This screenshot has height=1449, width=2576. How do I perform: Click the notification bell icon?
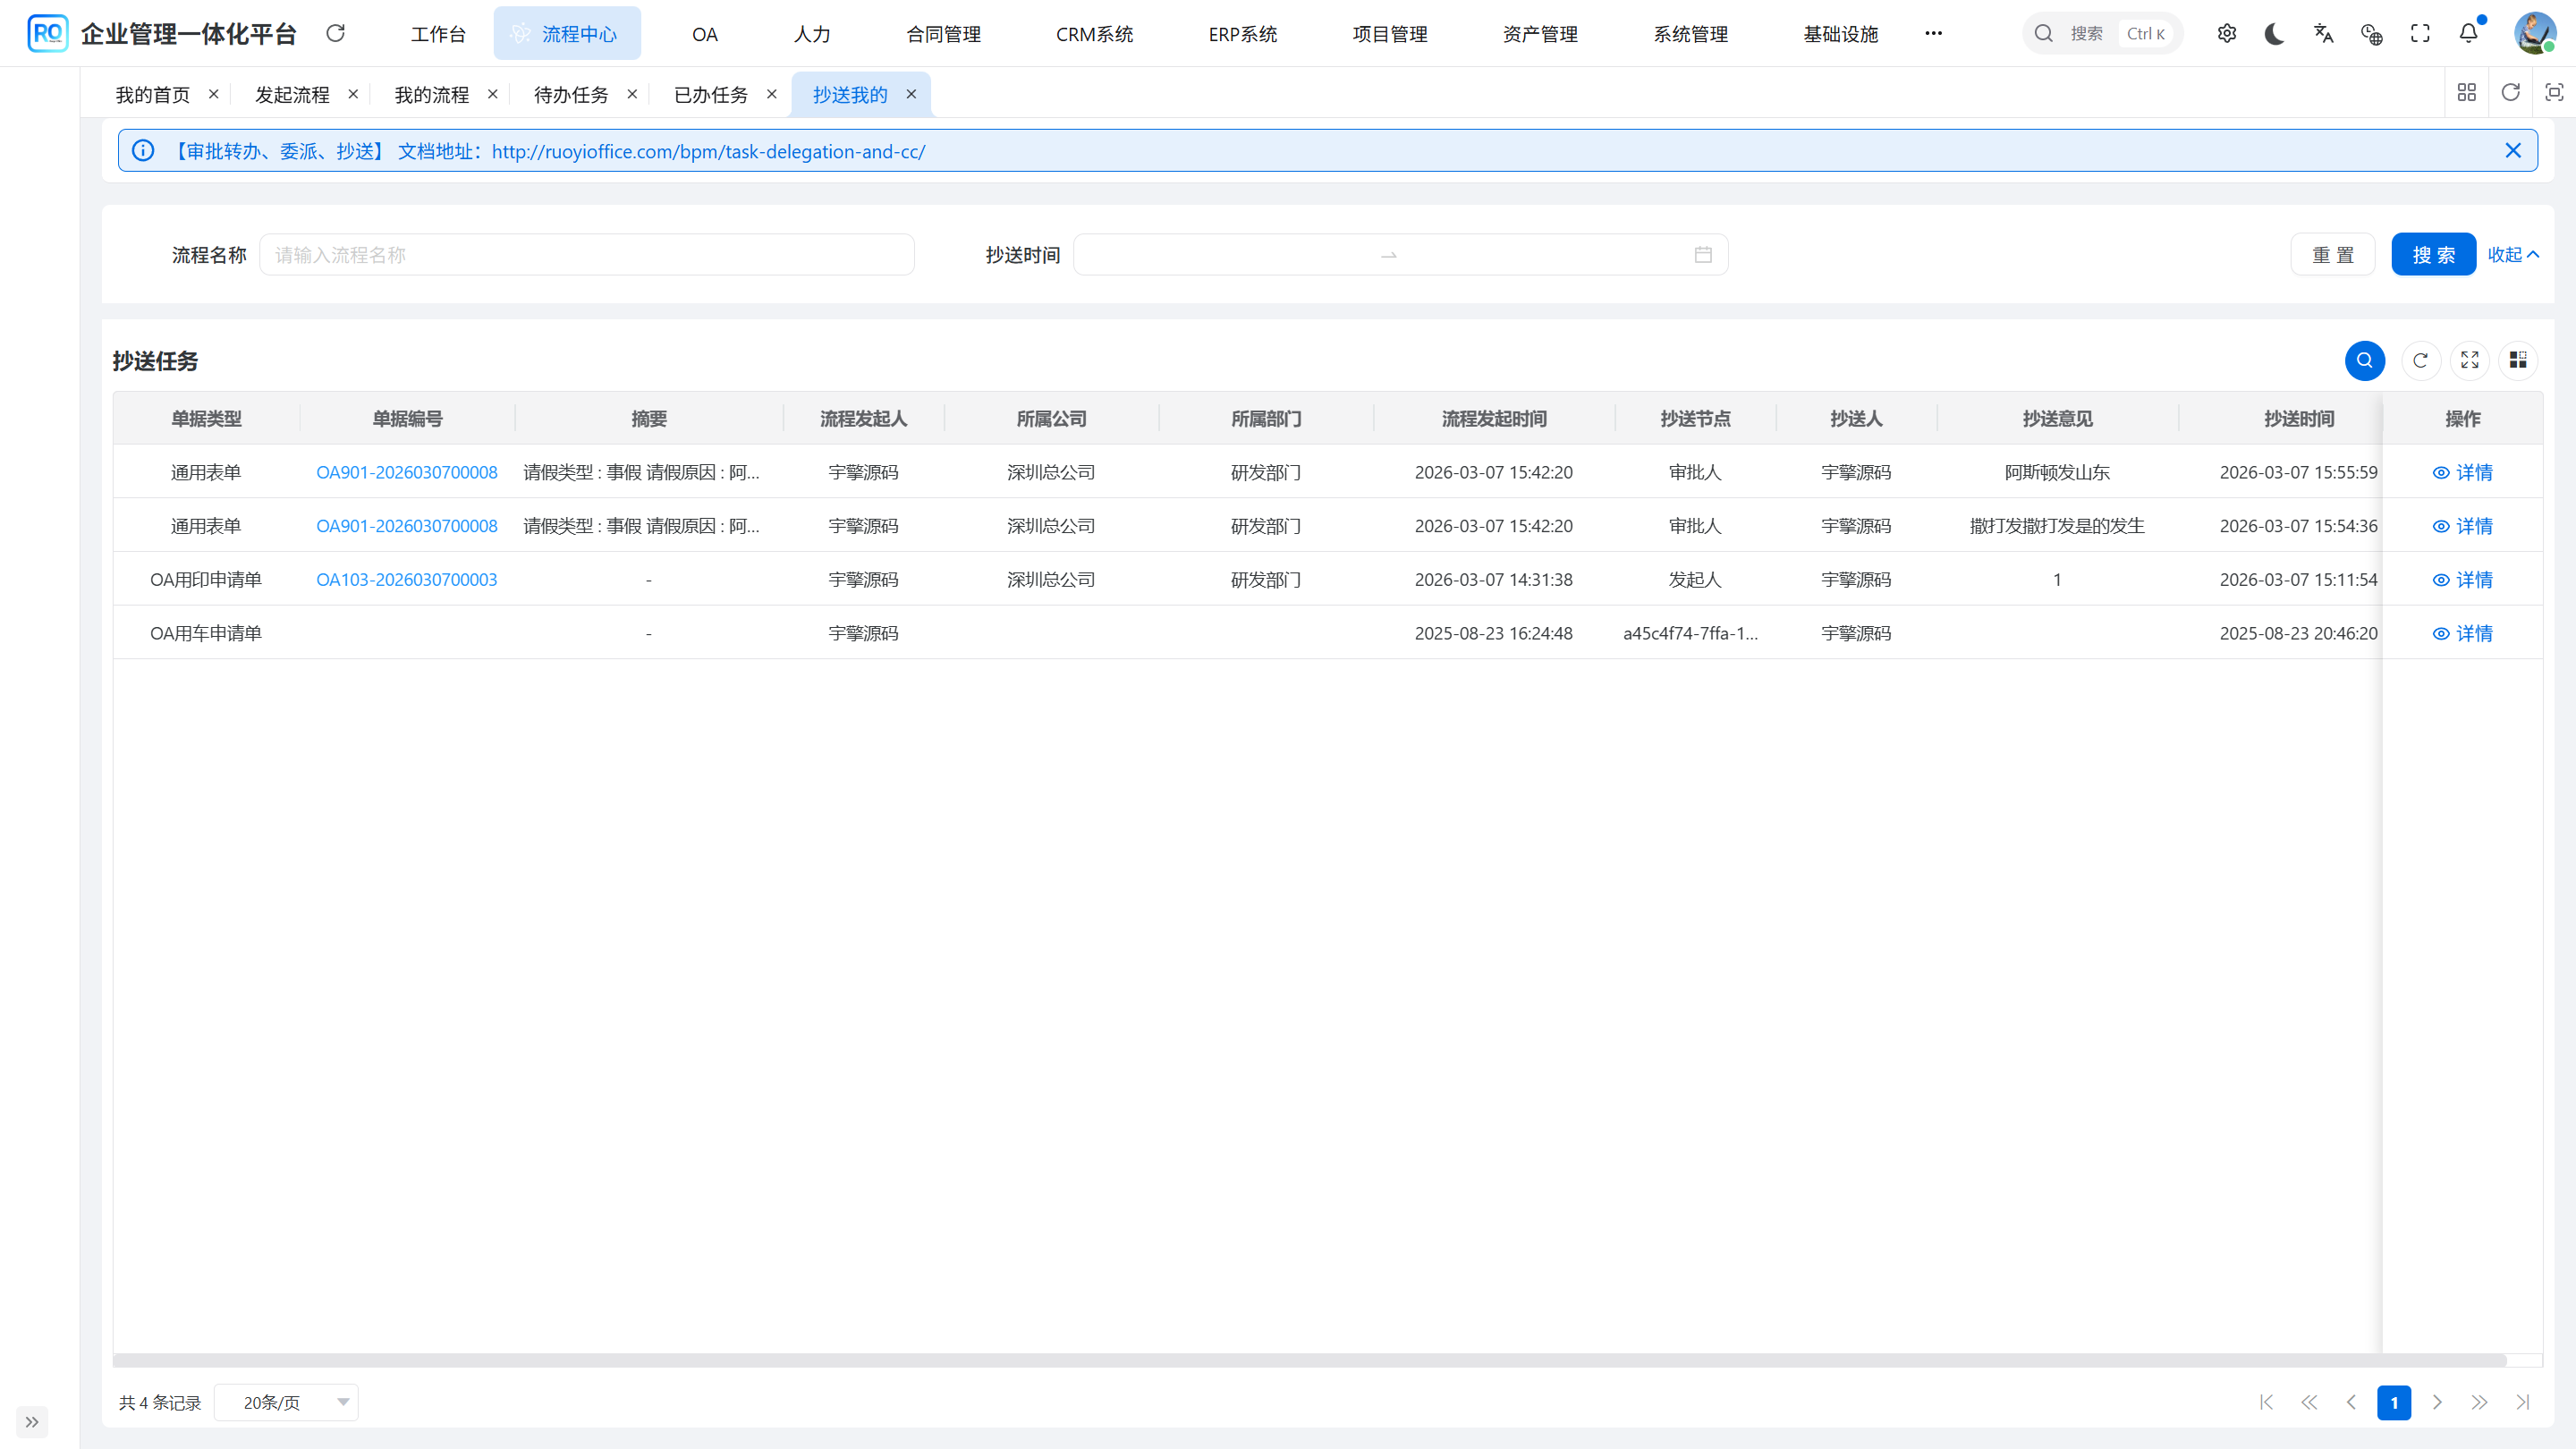coord(2468,34)
